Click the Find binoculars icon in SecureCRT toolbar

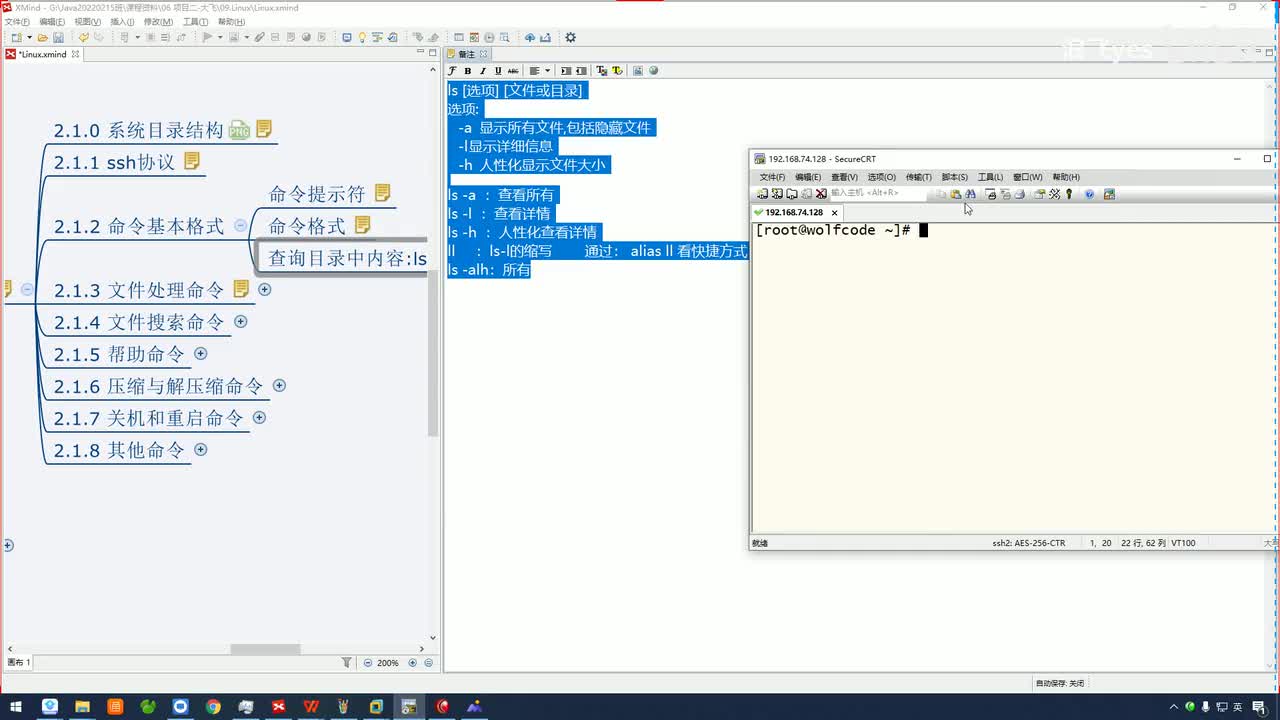coord(970,194)
